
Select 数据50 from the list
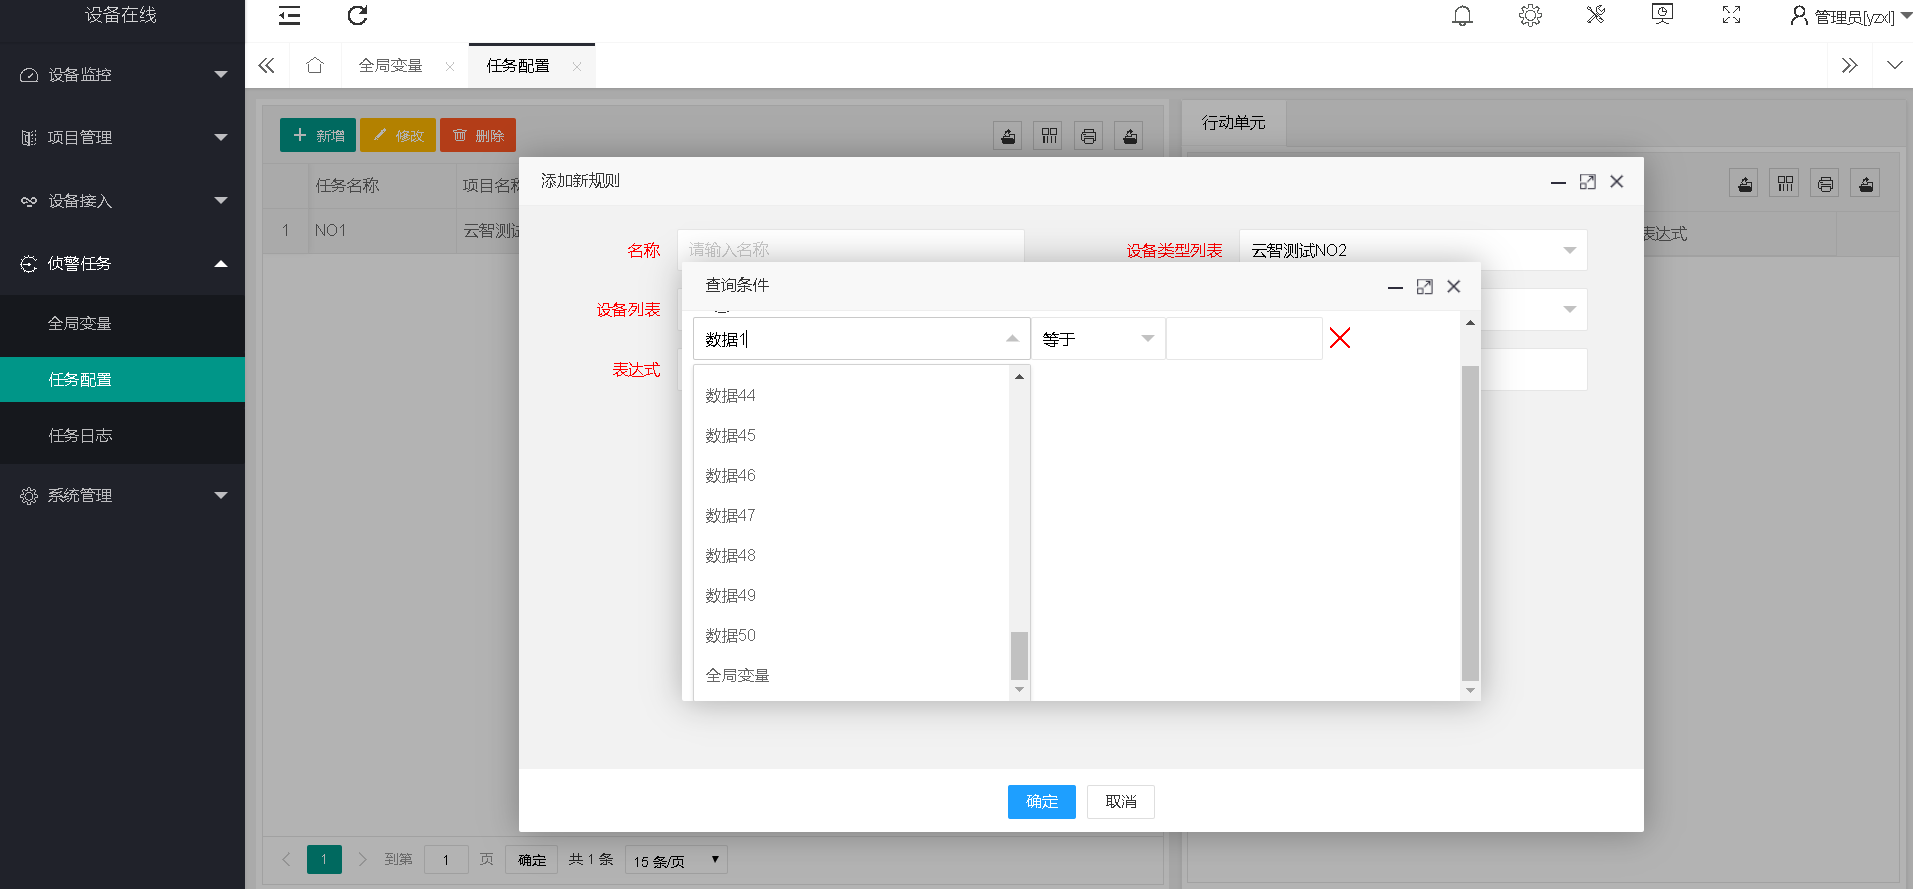point(853,635)
